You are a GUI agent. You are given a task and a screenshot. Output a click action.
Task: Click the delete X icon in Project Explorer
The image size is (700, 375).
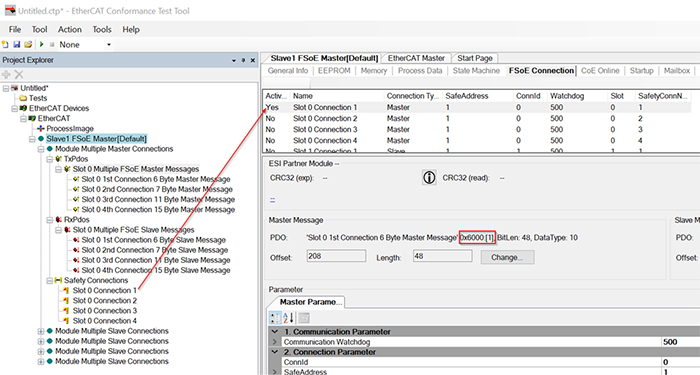tap(19, 75)
